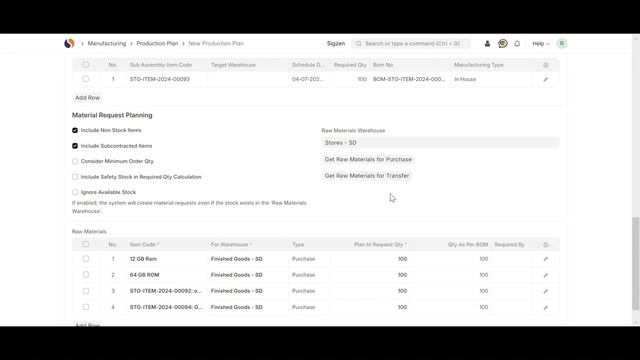Click Get Raw Materials for Purchase
Image resolution: width=640 pixels, height=360 pixels.
point(368,159)
